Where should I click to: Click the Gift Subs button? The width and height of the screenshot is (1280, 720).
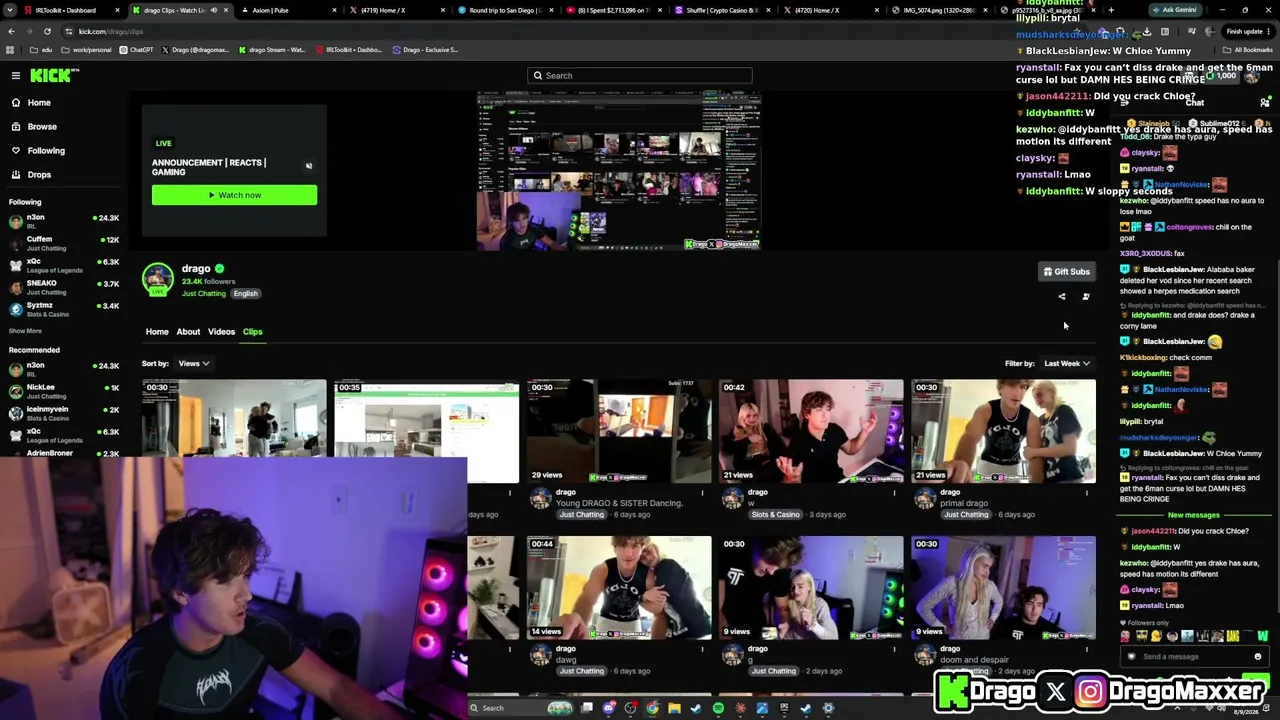(x=1066, y=272)
